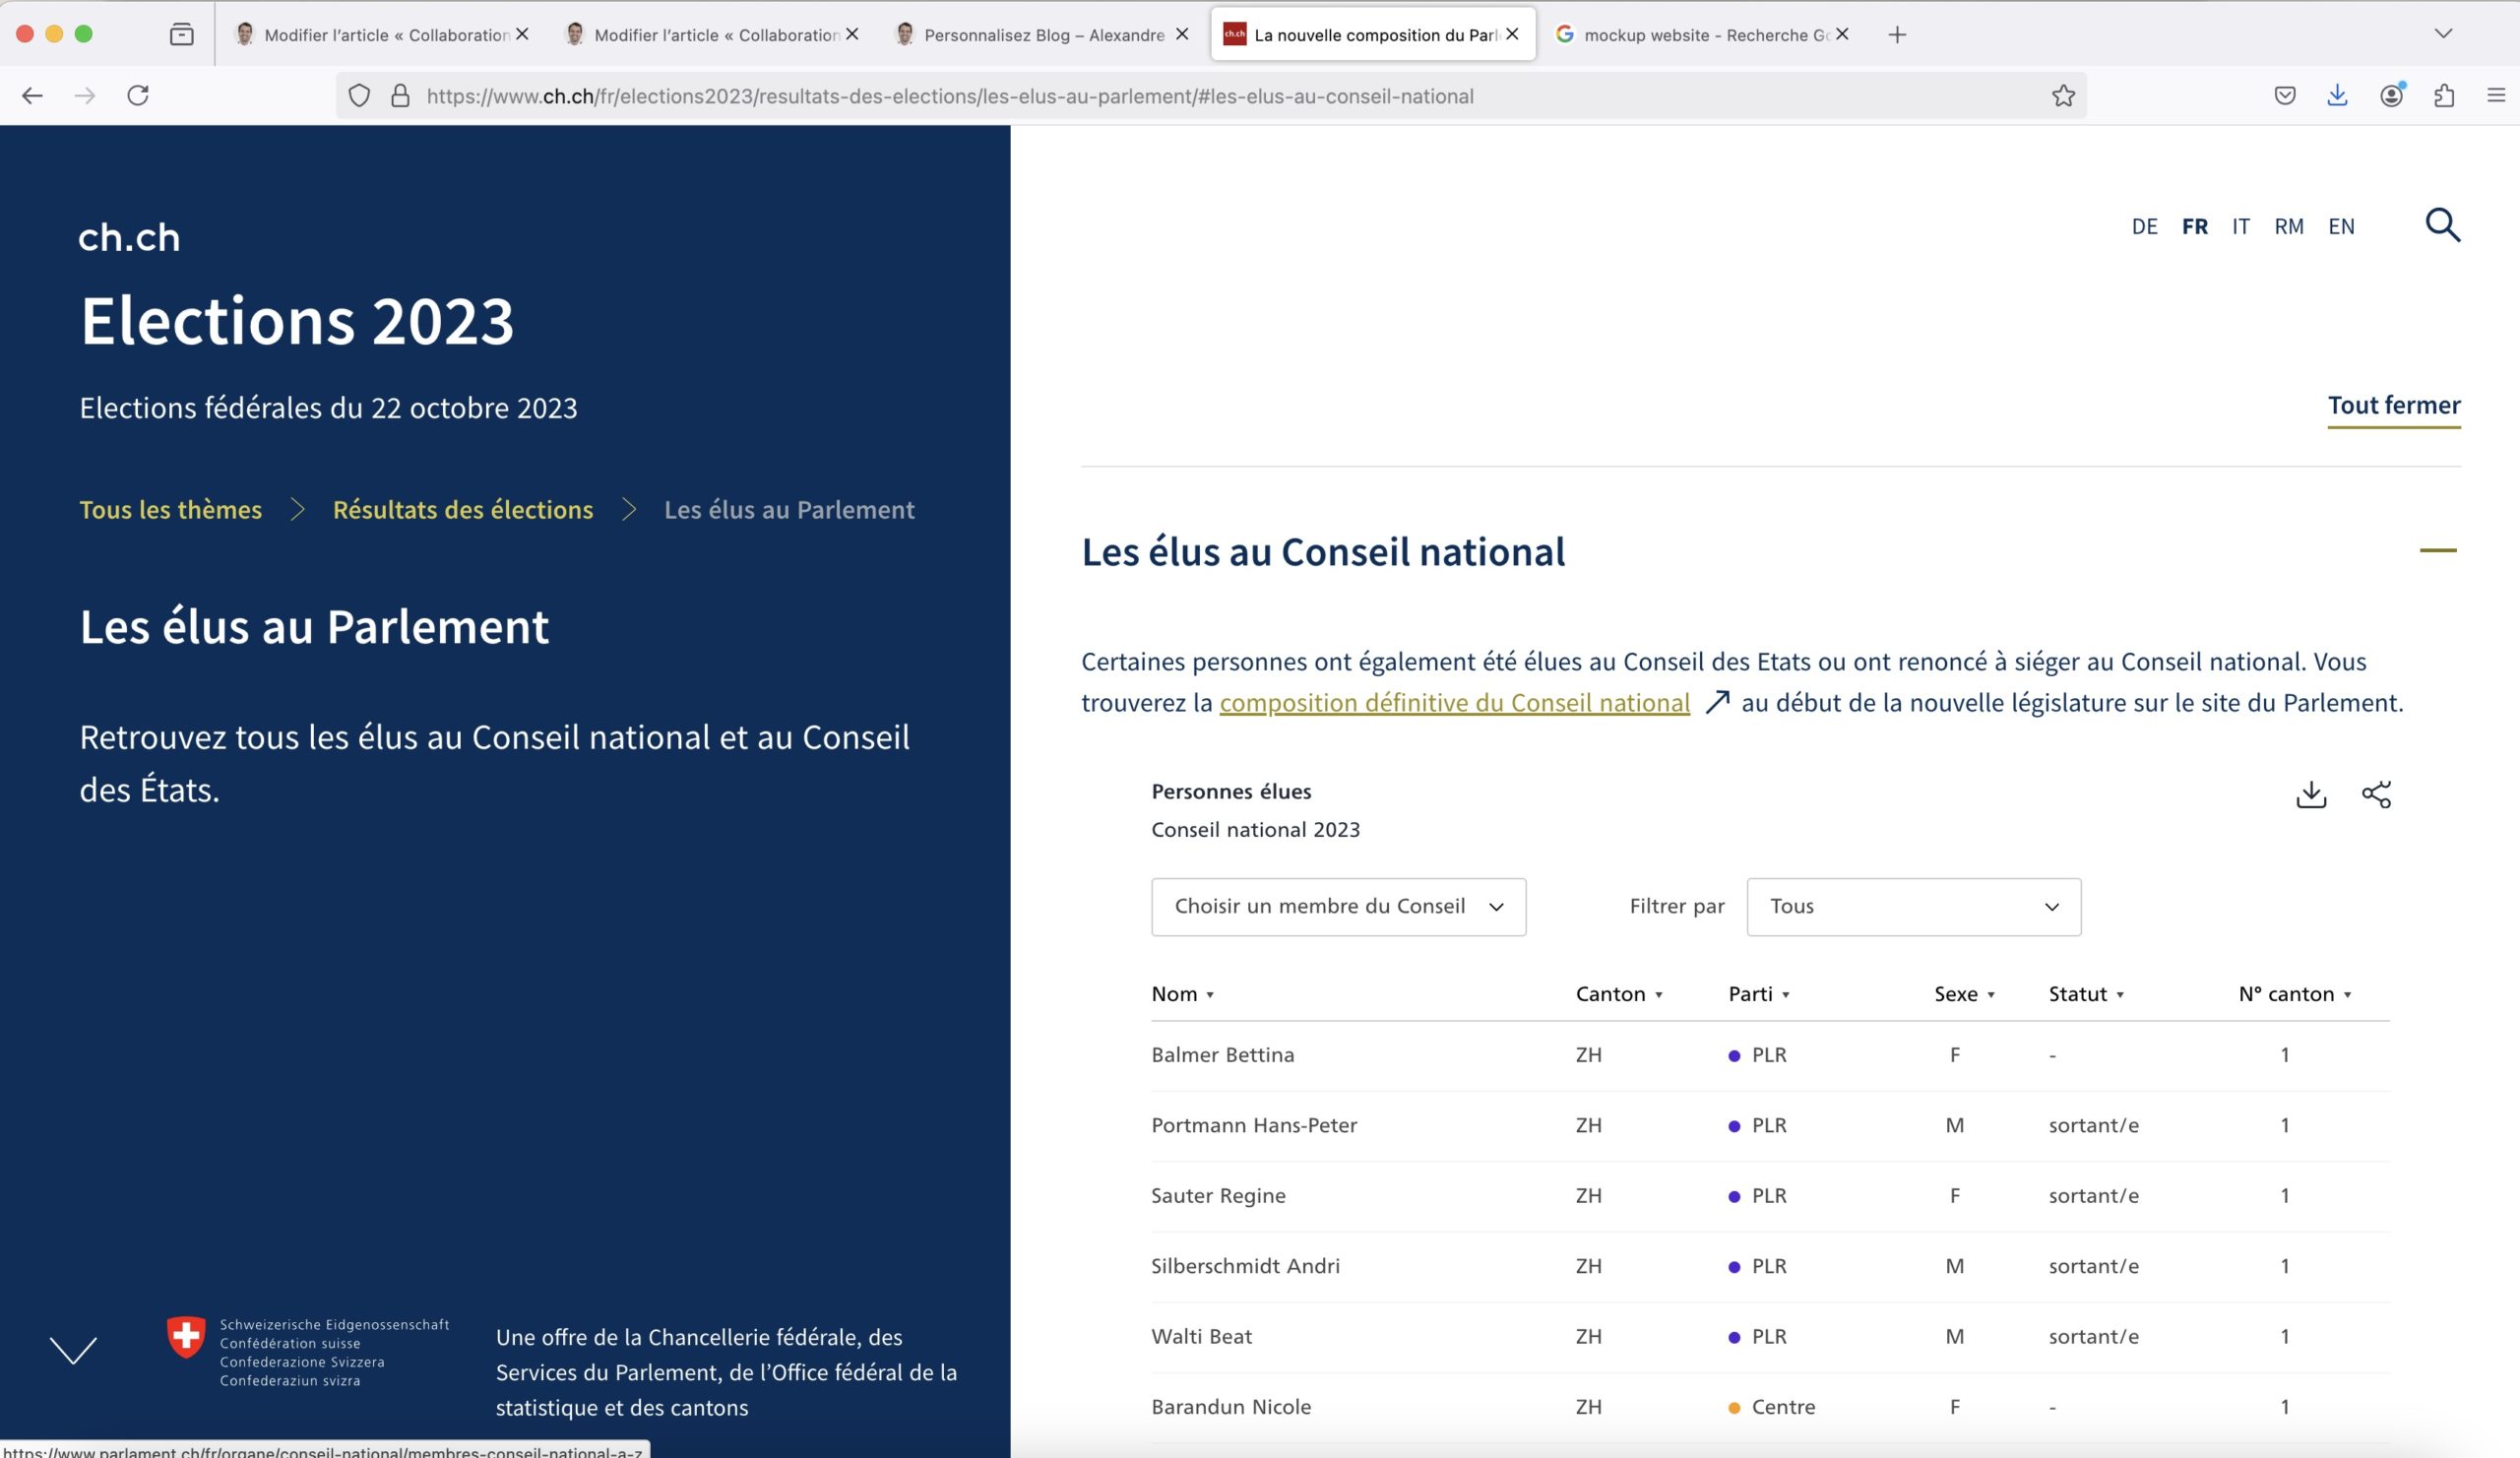Click the Tout fermer link

(2393, 406)
